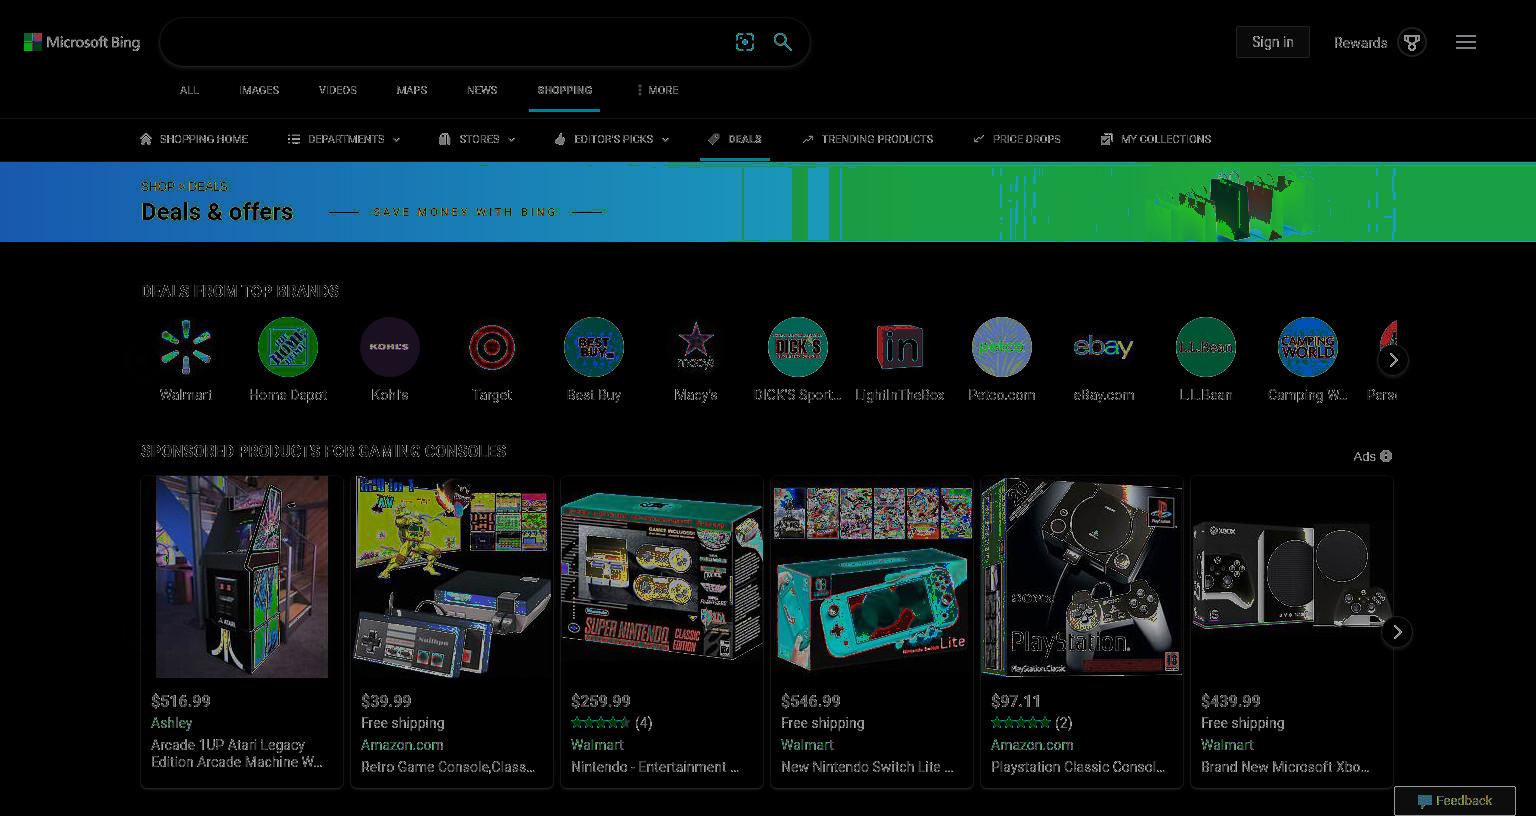Open the Rewards trophy icon
The height and width of the screenshot is (816, 1536).
pos(1412,42)
